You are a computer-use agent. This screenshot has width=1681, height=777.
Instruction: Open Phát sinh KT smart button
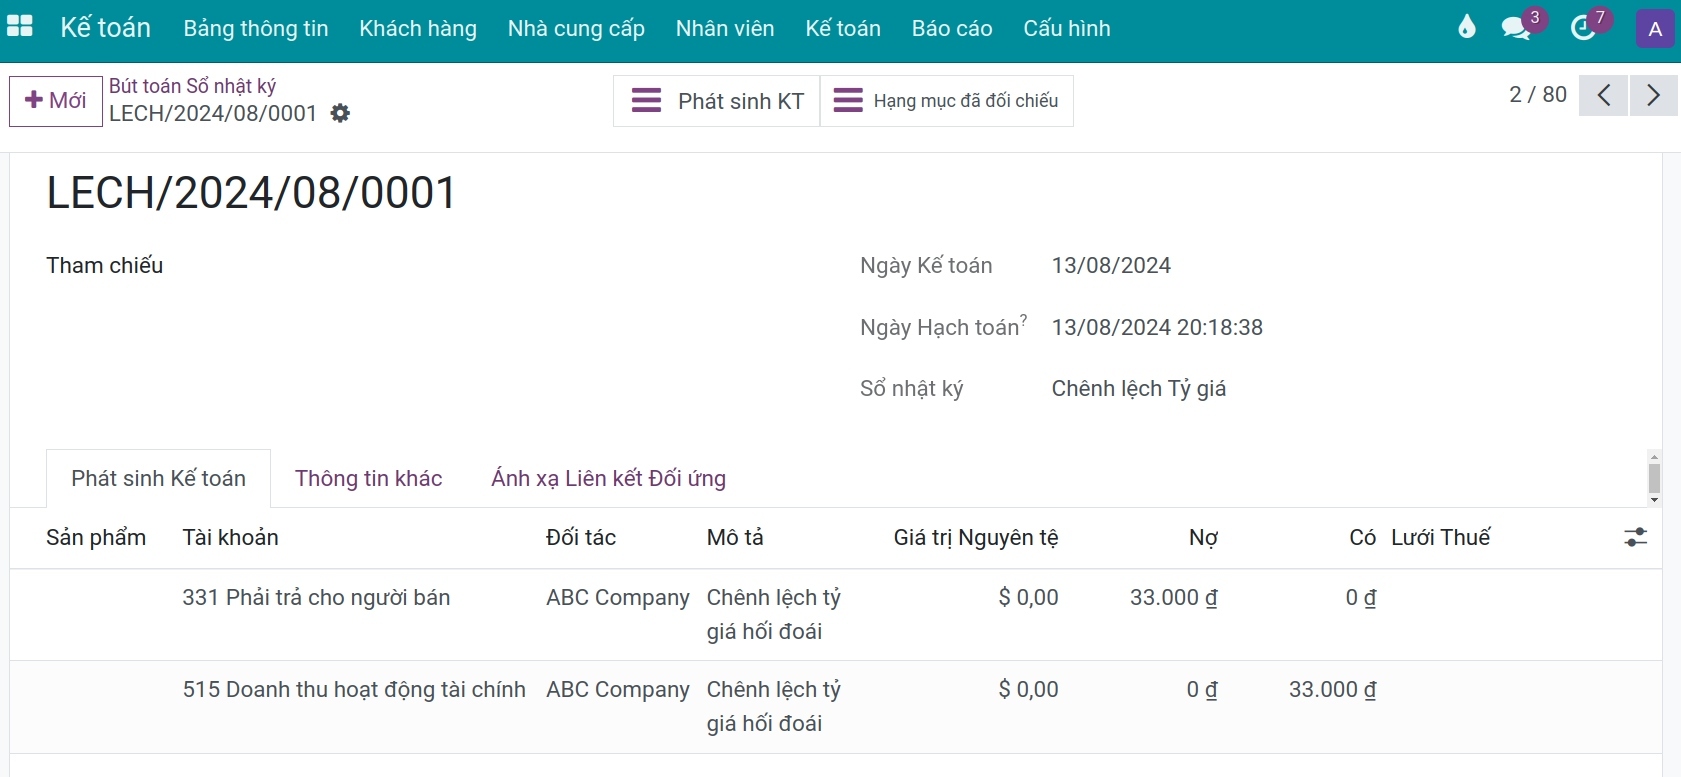click(x=716, y=101)
